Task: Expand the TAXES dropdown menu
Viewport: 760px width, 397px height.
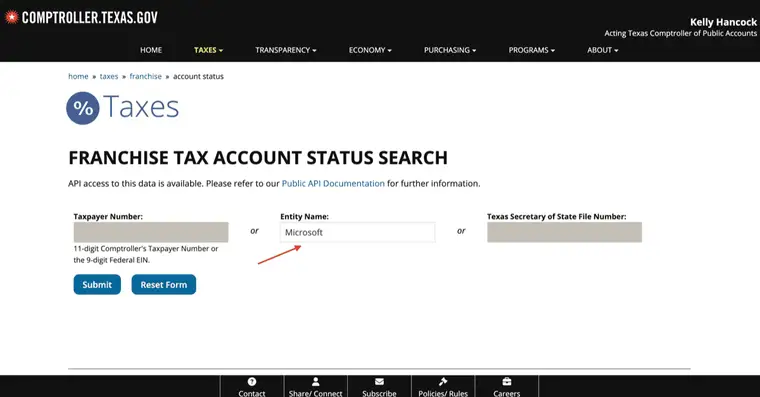Action: coord(208,50)
